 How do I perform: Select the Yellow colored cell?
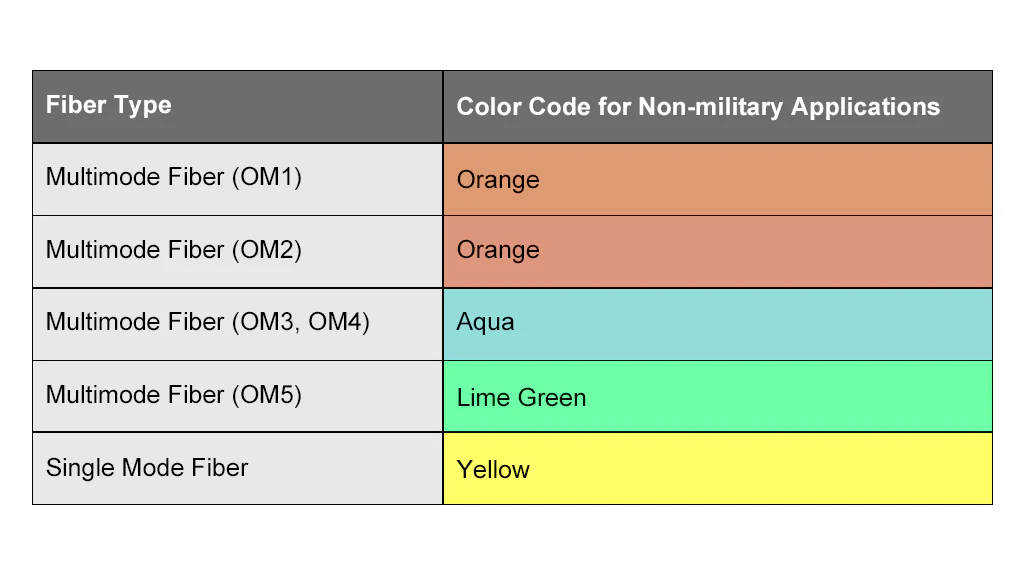coord(717,468)
